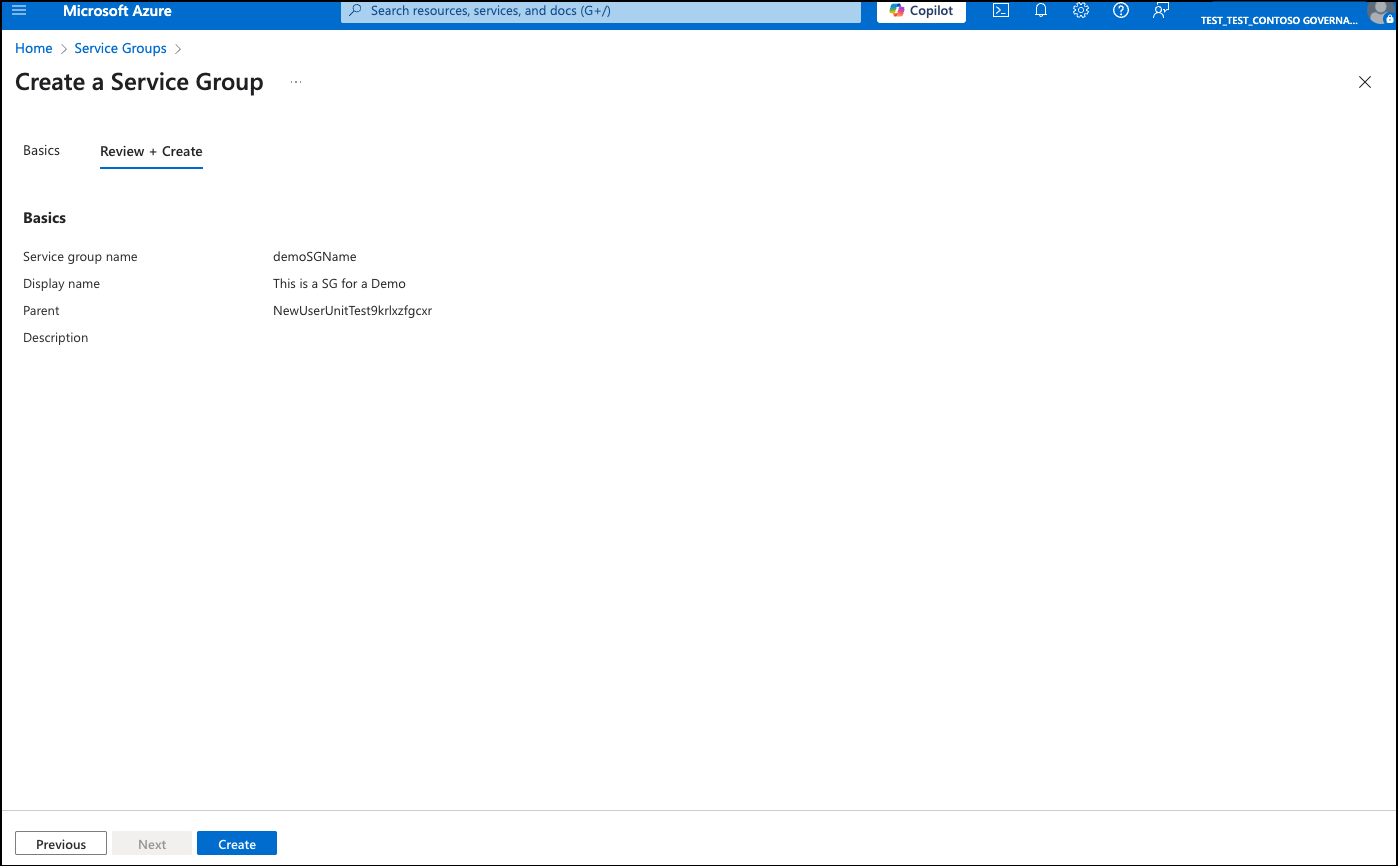Open portal settings gear
This screenshot has width=1398, height=866.
pos(1081,11)
